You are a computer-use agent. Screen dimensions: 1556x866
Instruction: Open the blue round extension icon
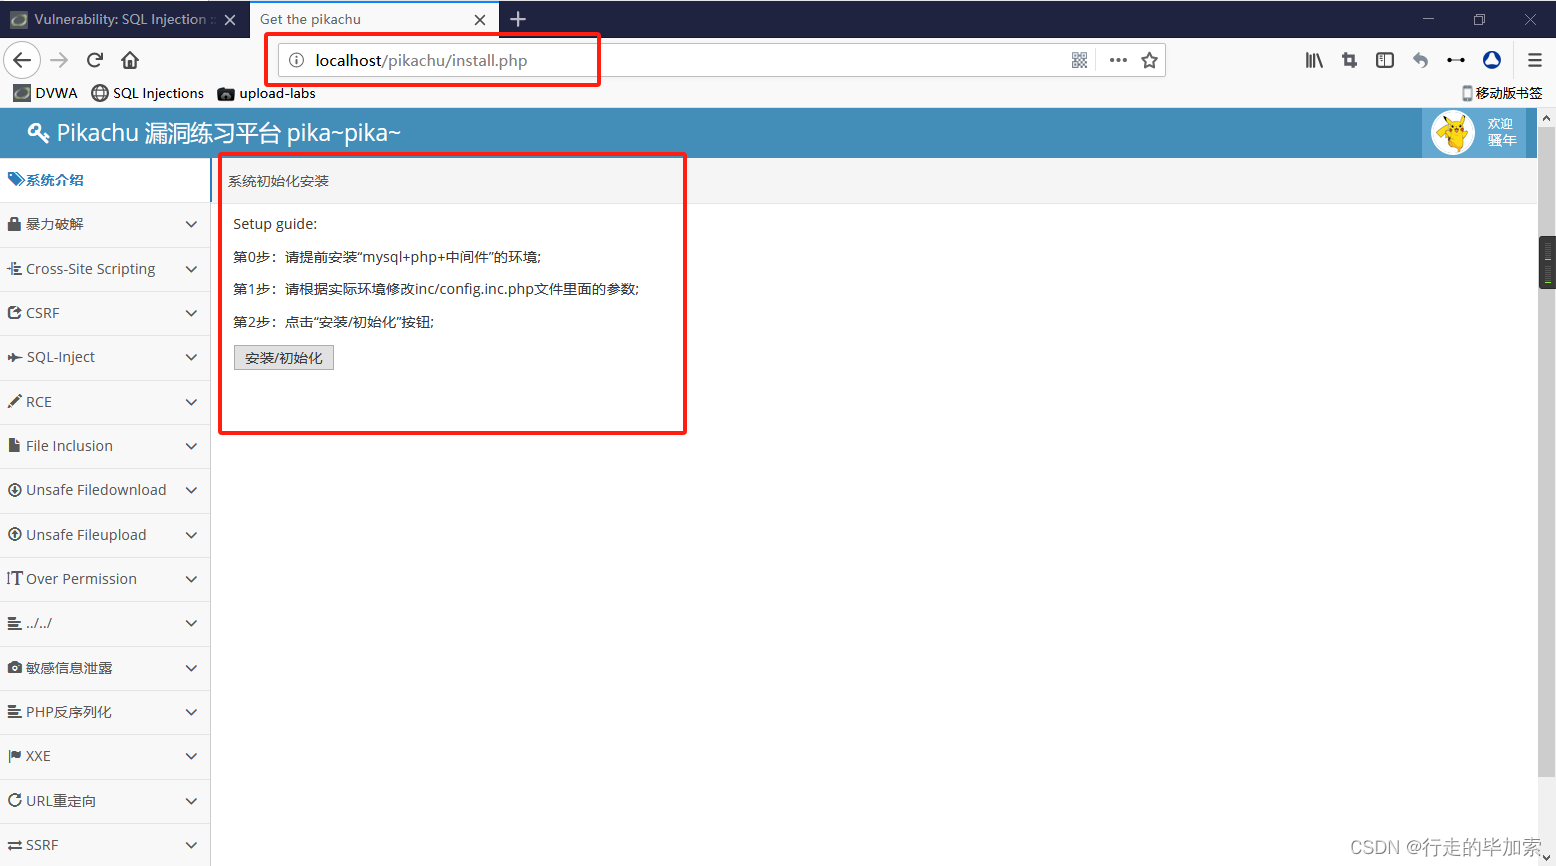point(1492,60)
